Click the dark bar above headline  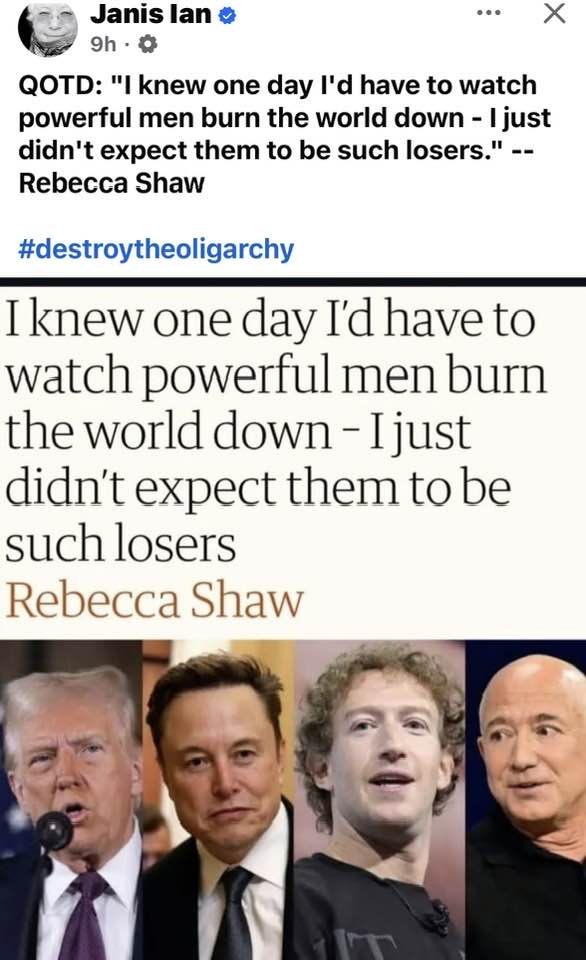[293, 282]
